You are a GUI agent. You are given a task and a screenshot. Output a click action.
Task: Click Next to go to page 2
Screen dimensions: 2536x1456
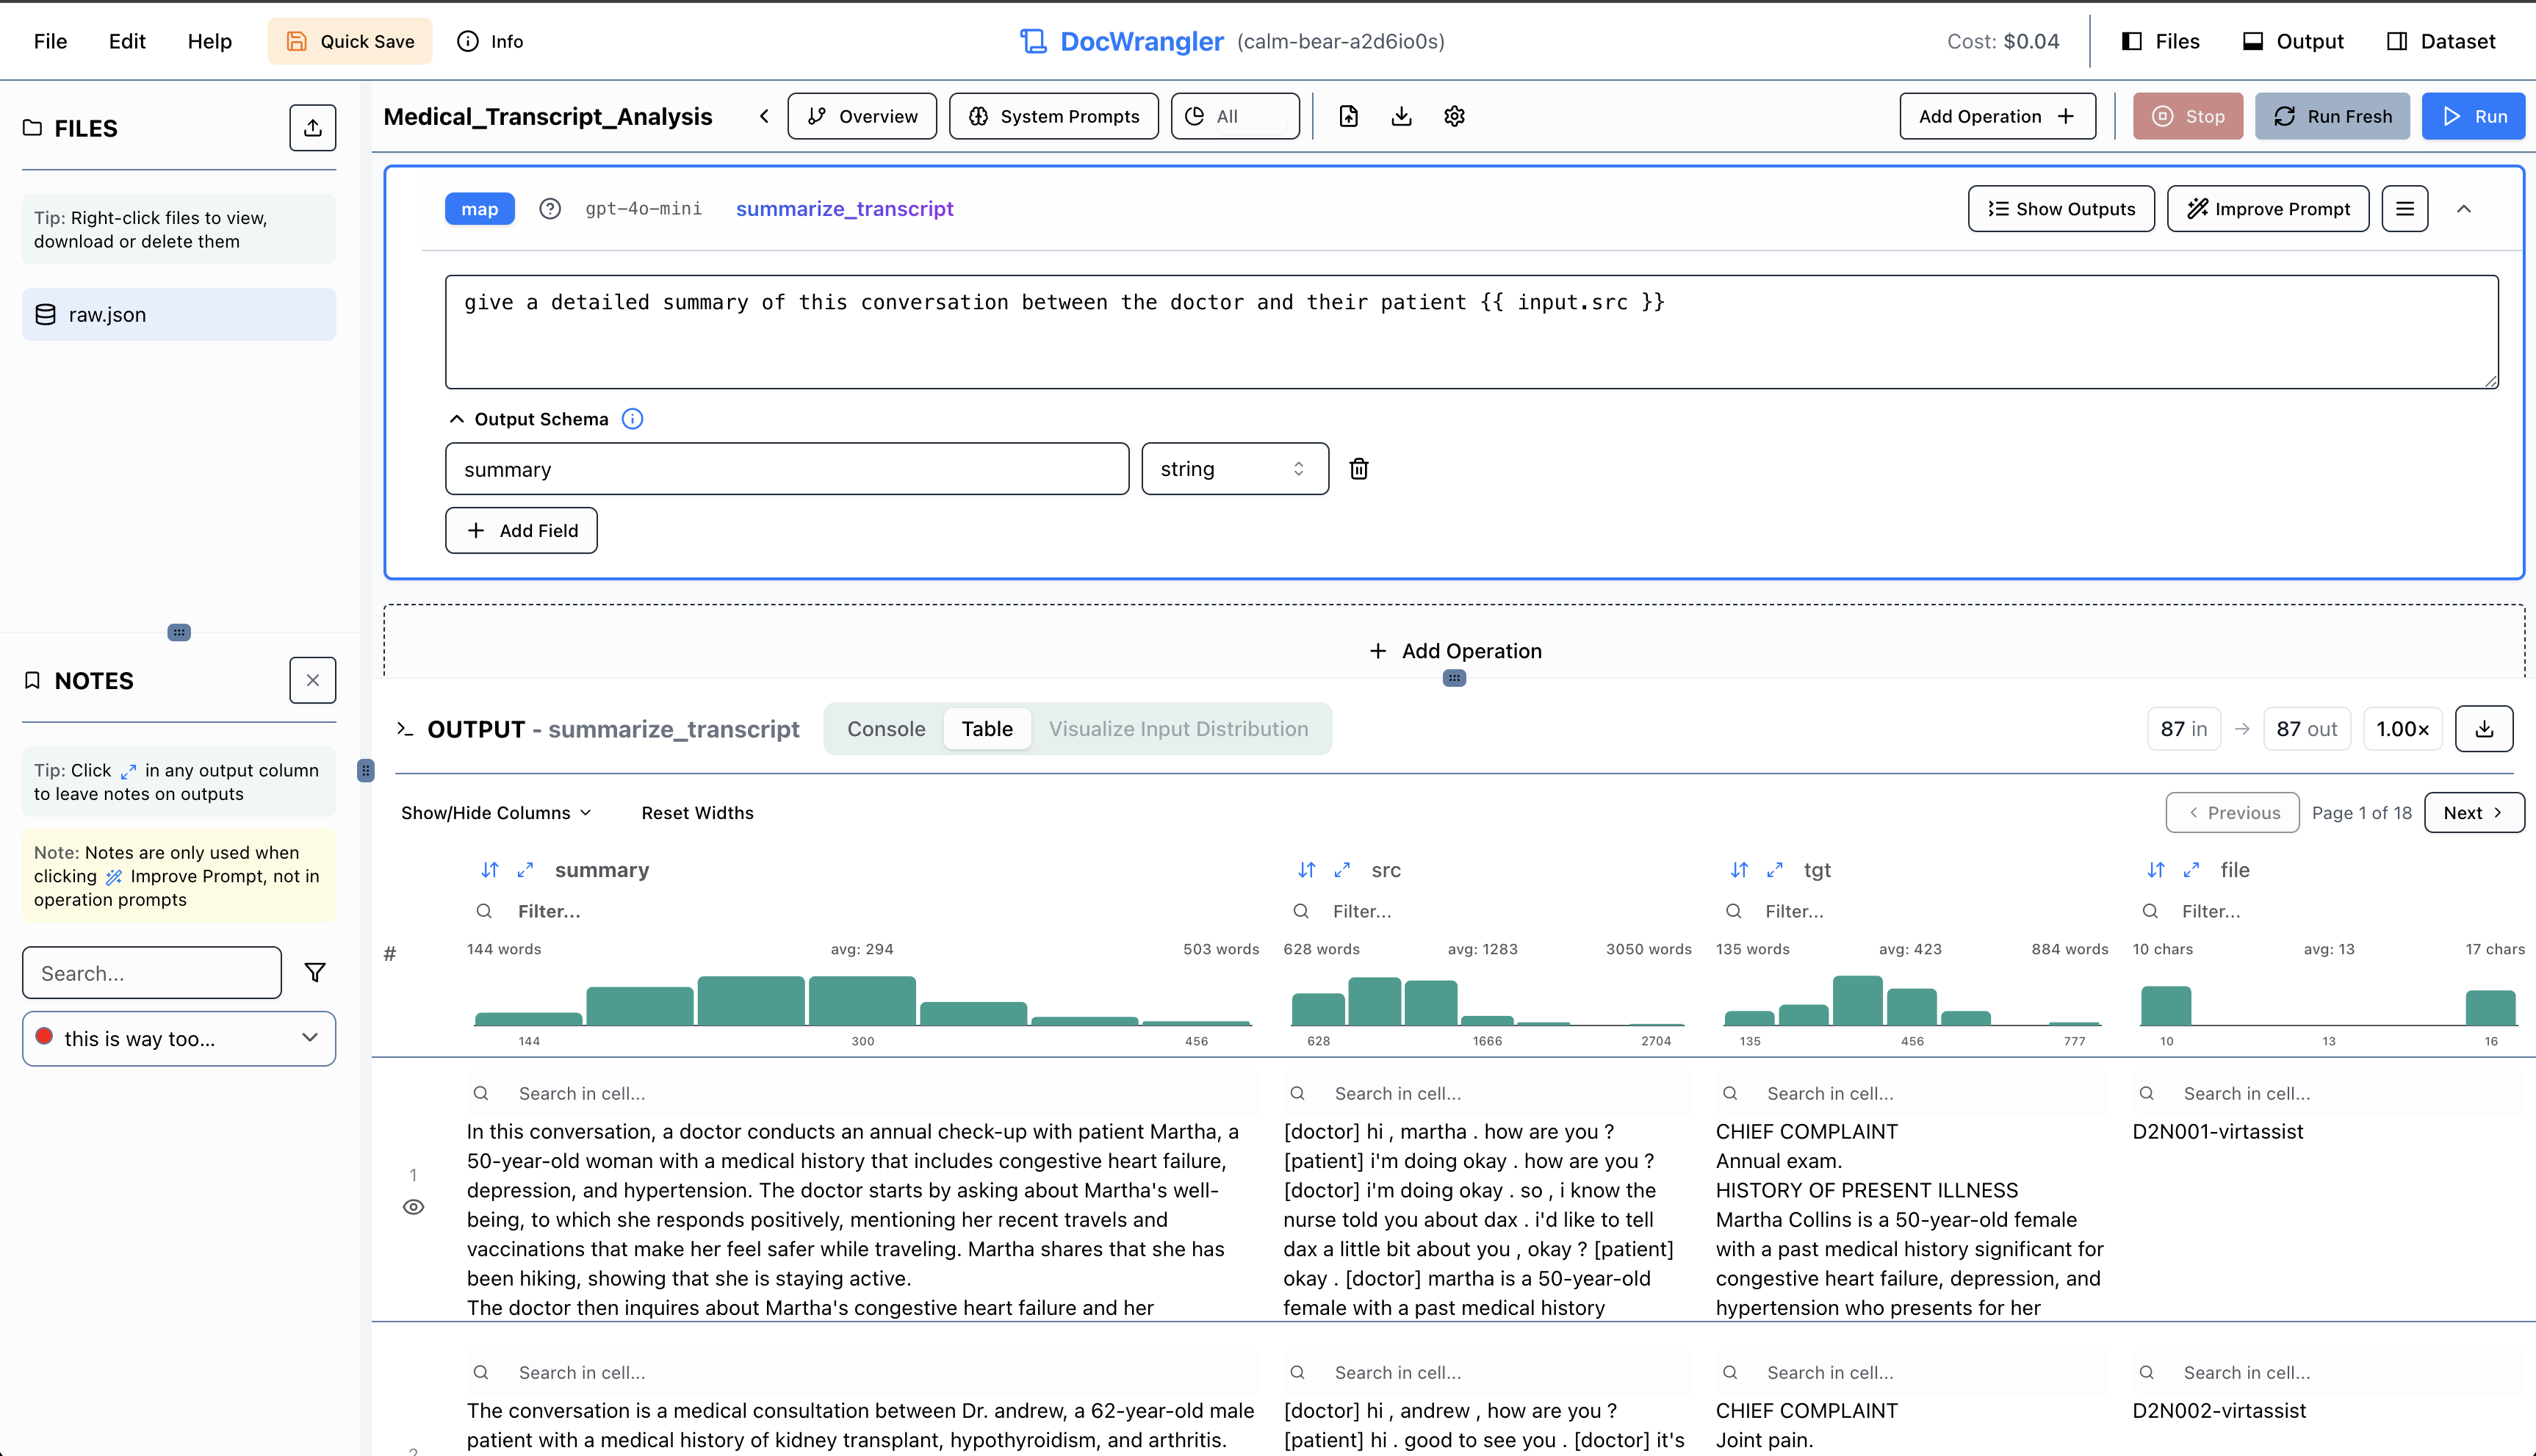[2473, 813]
